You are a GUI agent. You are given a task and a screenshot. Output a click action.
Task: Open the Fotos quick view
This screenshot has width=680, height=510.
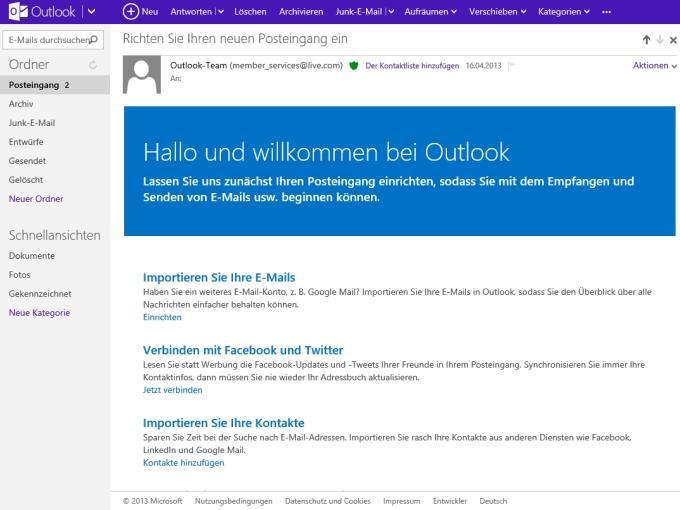[x=20, y=275]
